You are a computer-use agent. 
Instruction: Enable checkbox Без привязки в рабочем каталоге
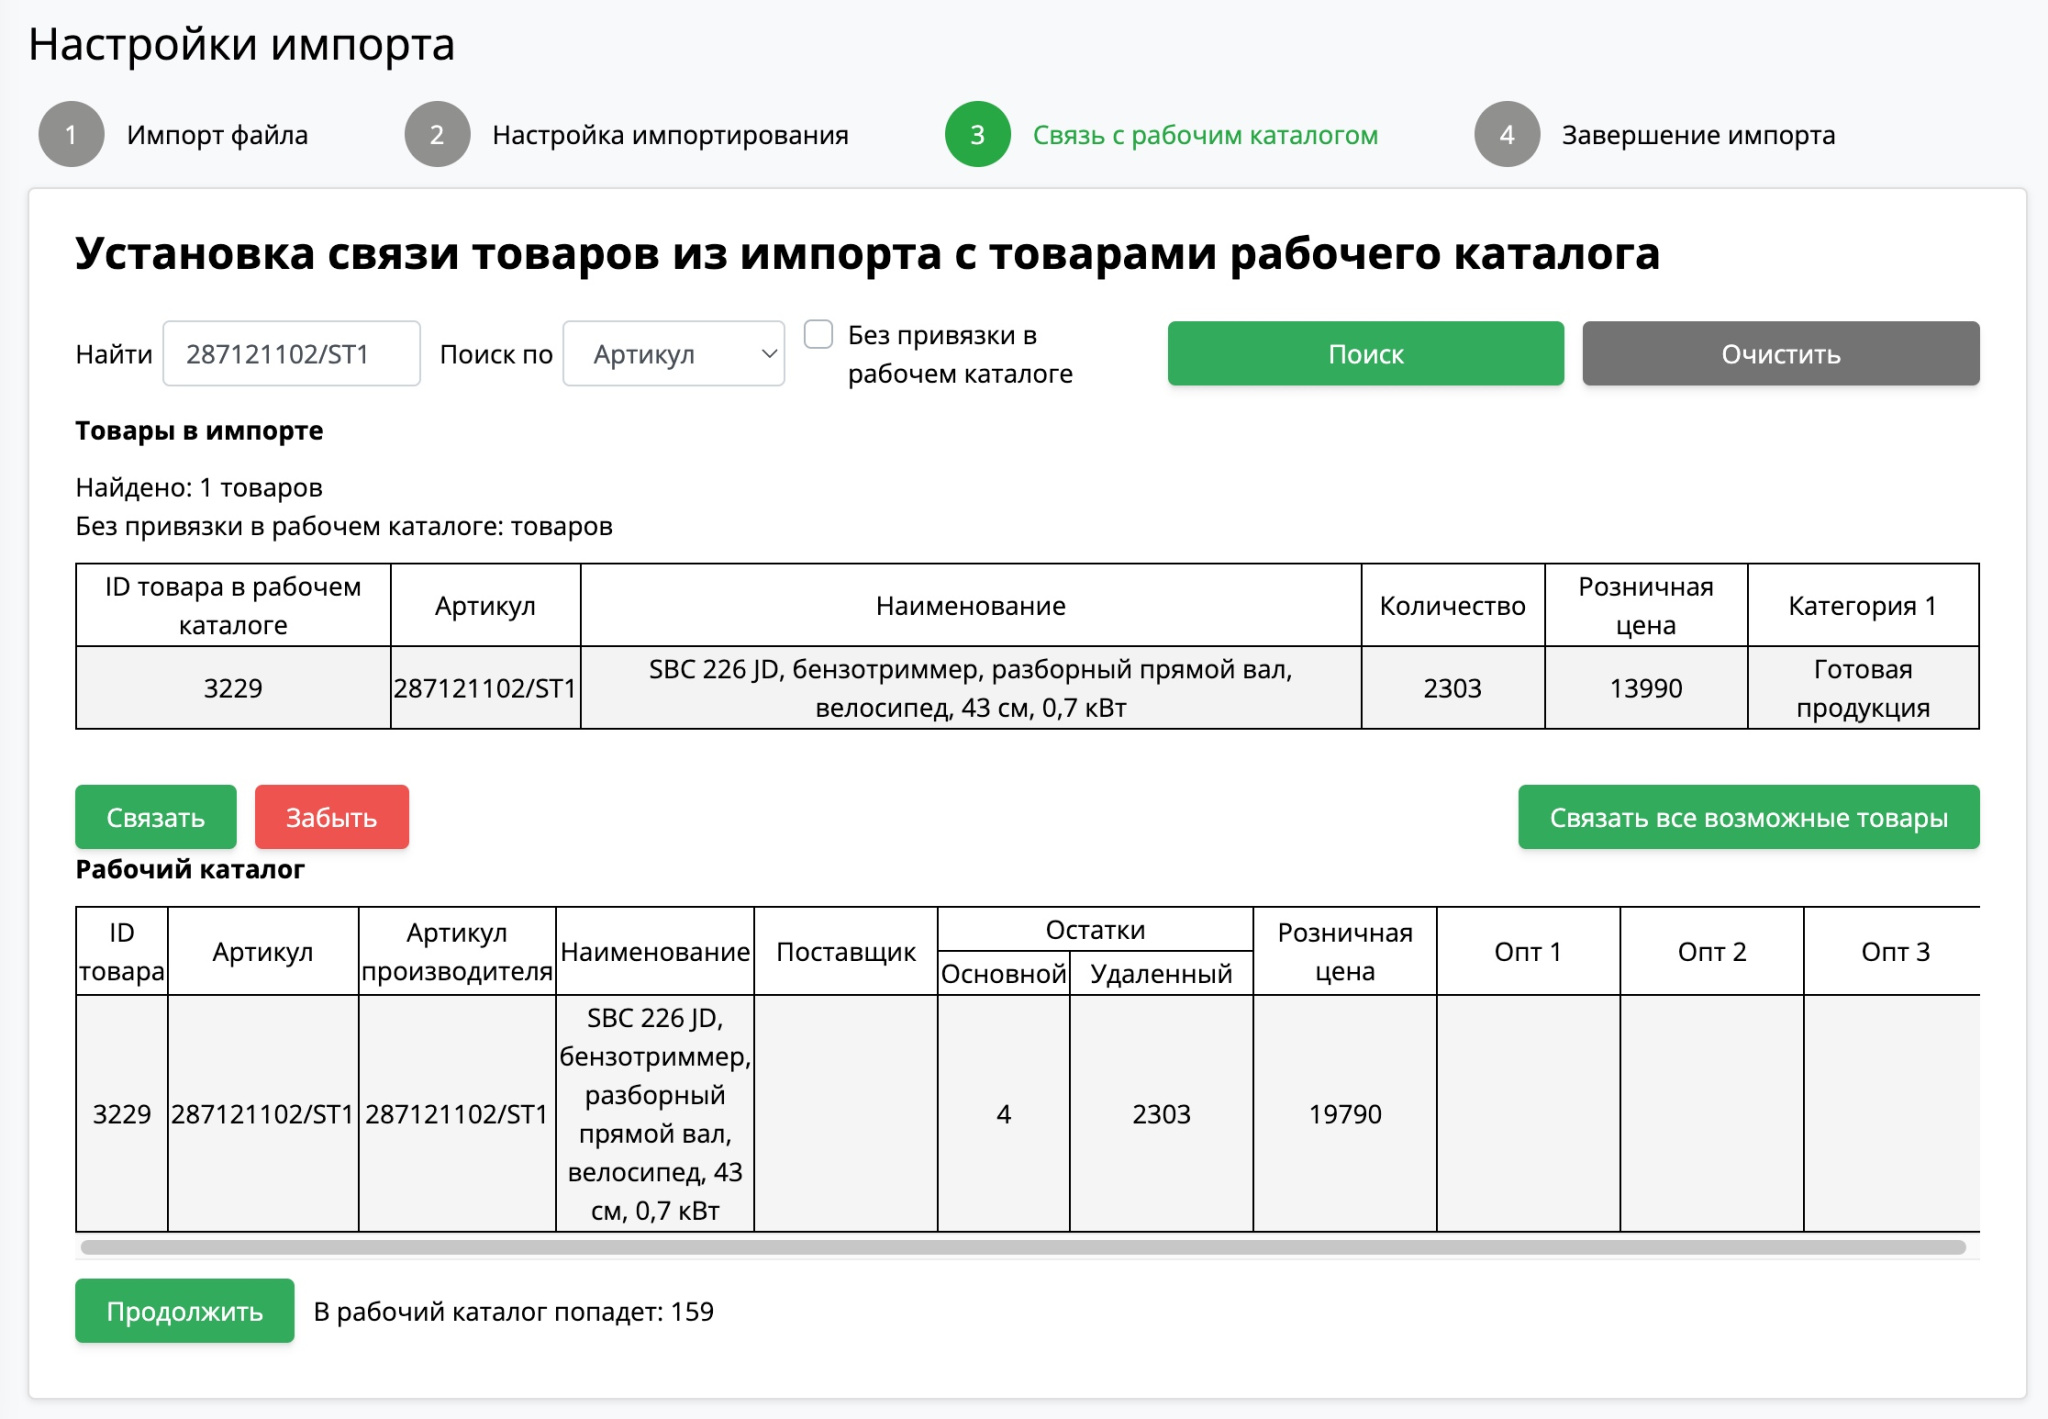tap(818, 335)
